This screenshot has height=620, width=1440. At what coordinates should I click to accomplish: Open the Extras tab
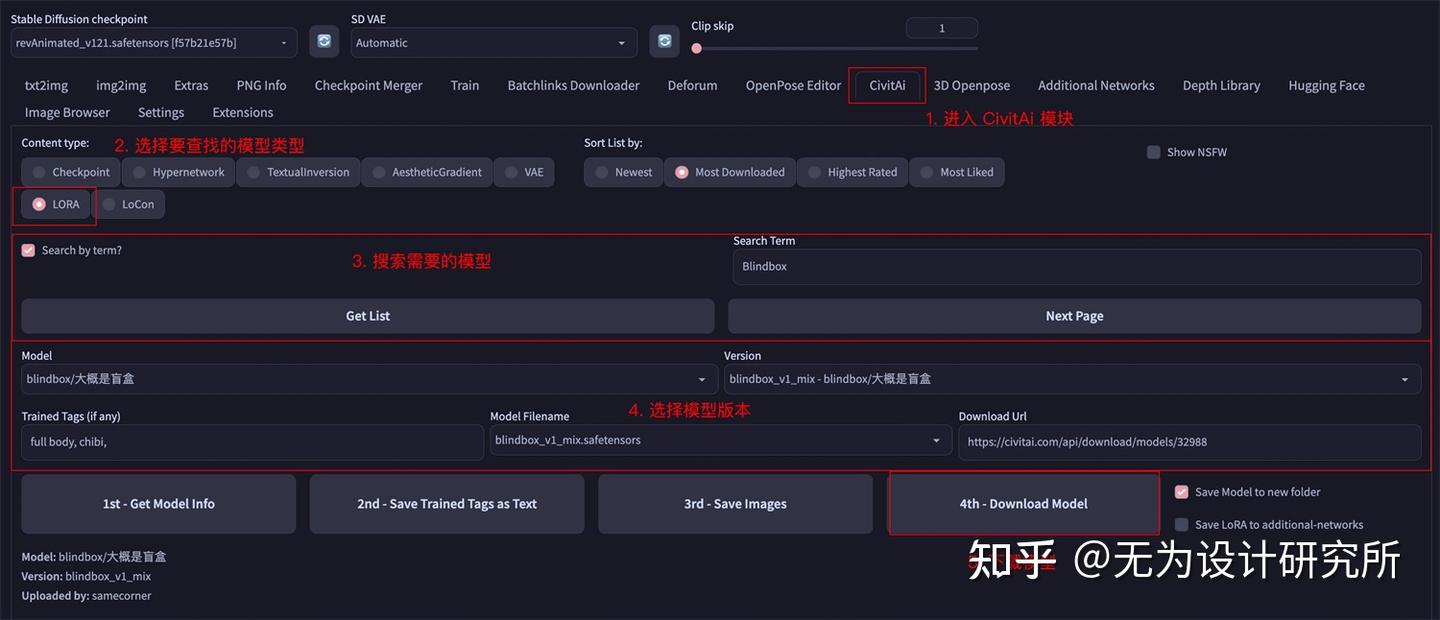click(x=191, y=85)
